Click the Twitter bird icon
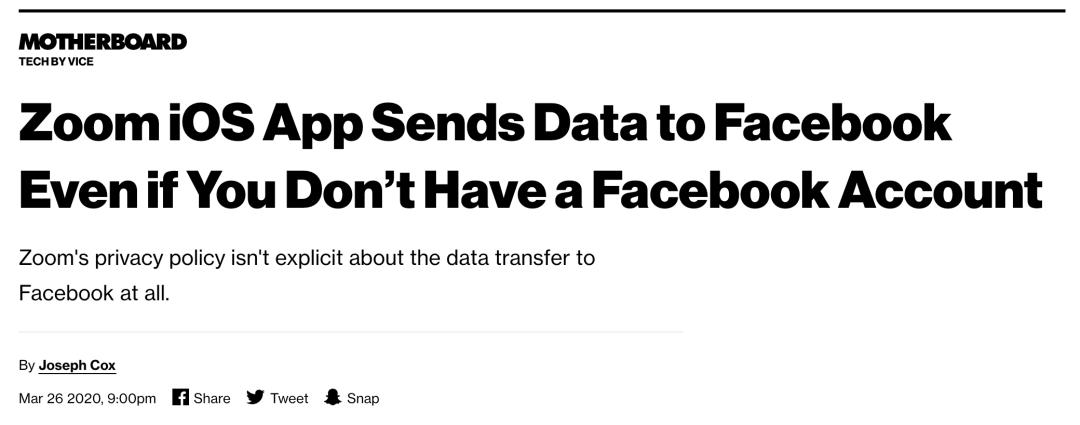Viewport: 1080px width, 425px height. 256,397
